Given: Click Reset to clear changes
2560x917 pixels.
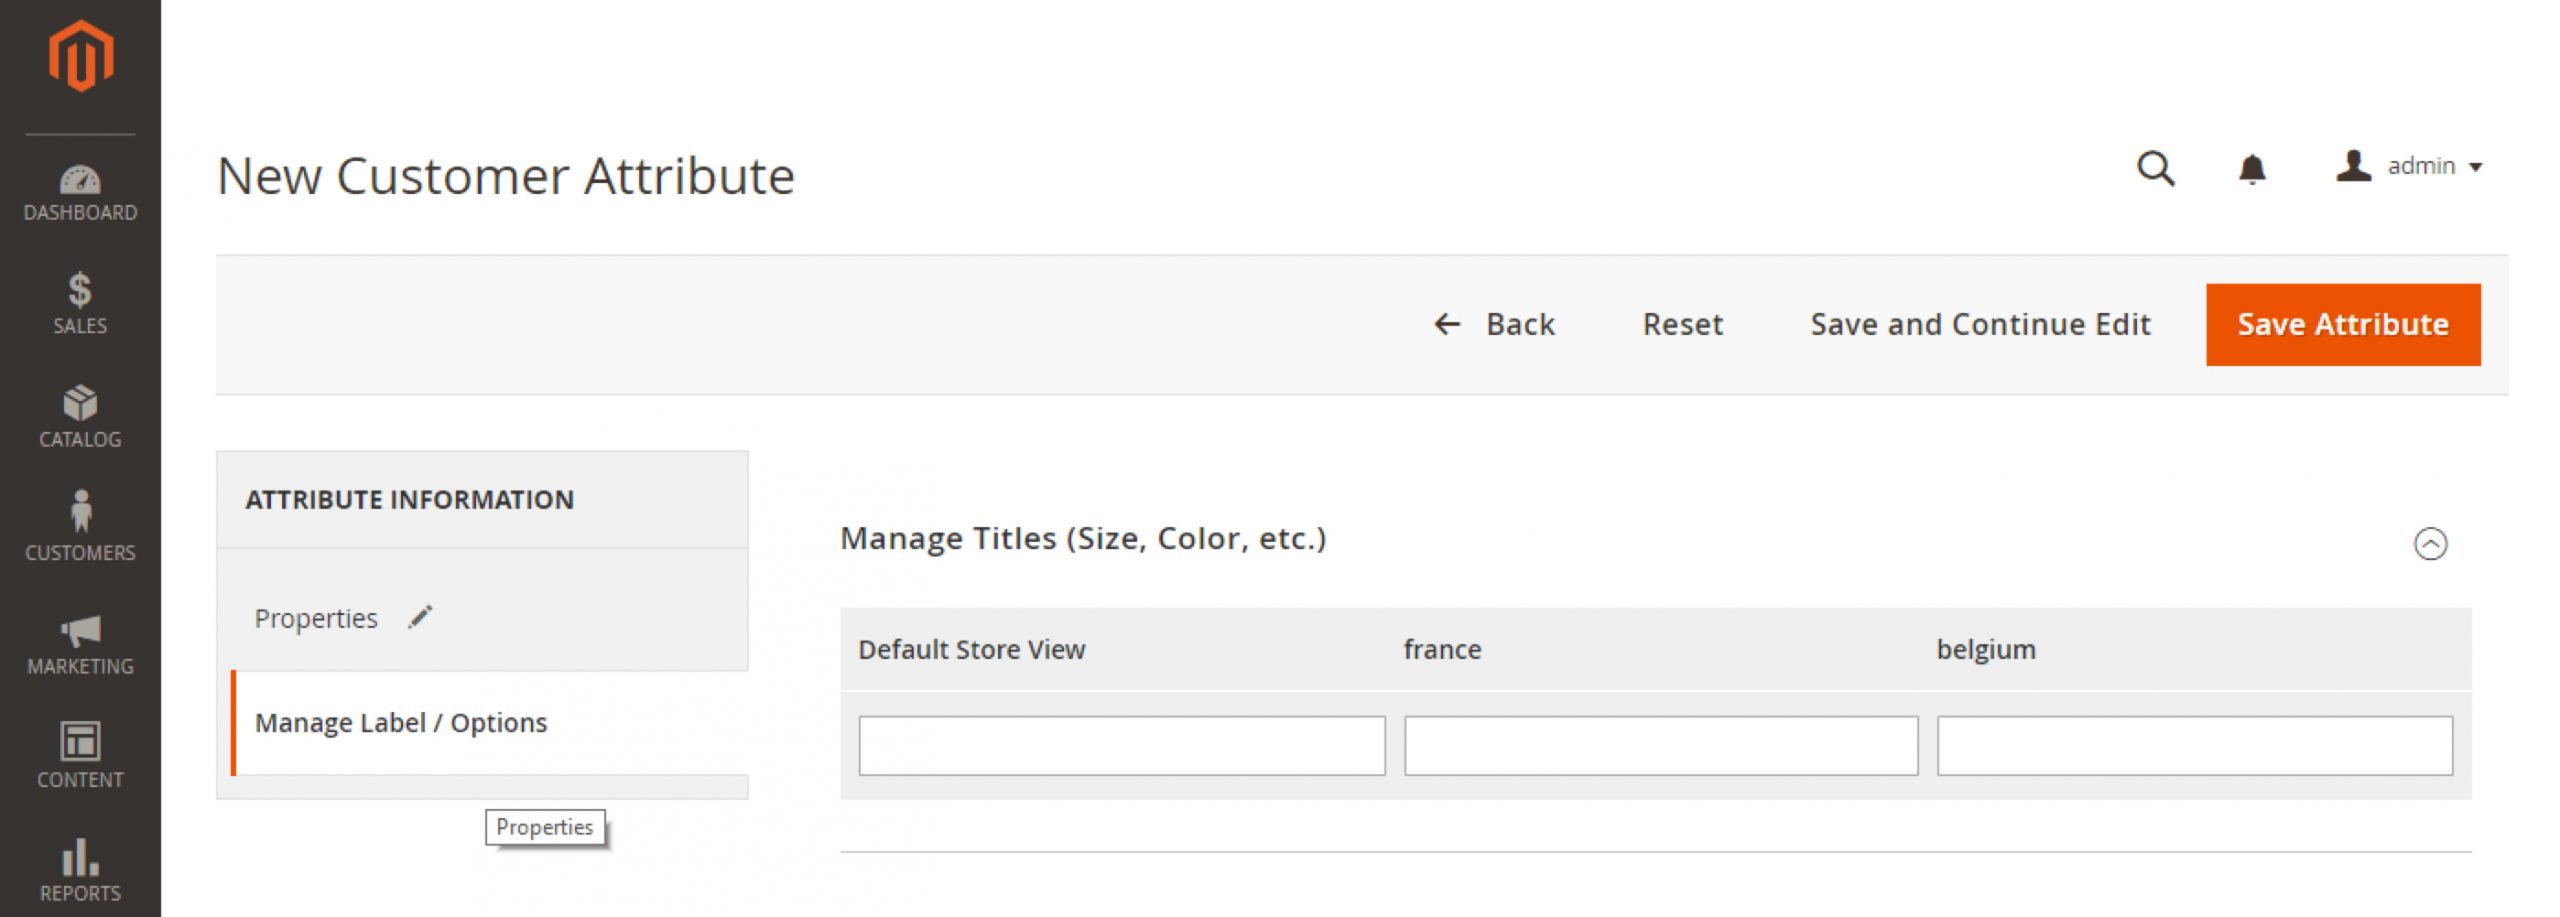Looking at the screenshot, I should click(x=1683, y=324).
